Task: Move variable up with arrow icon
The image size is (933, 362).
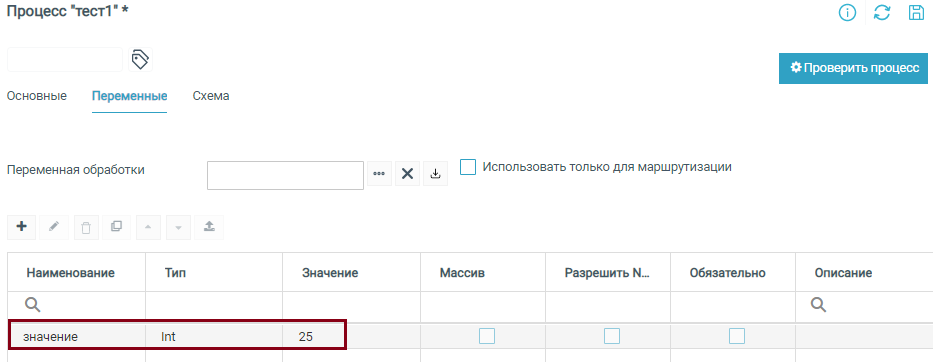Action: point(148,227)
